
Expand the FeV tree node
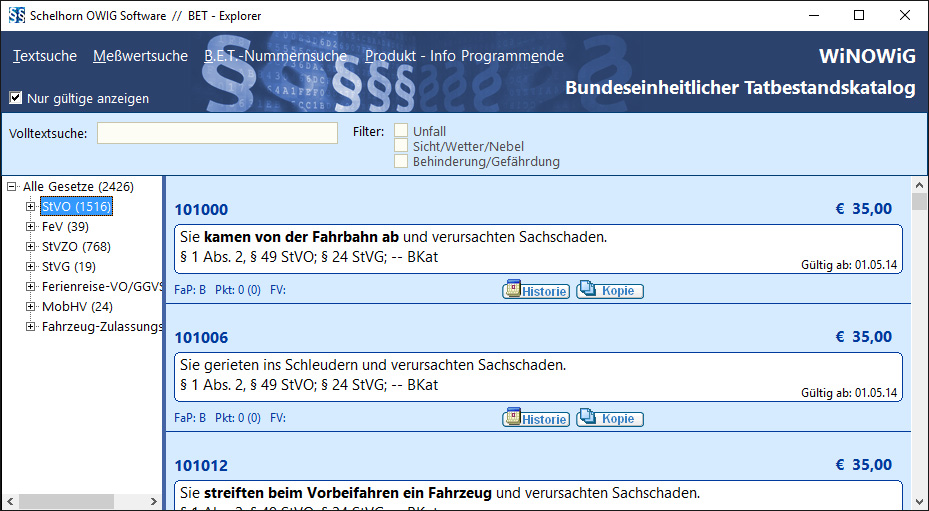[x=31, y=227]
